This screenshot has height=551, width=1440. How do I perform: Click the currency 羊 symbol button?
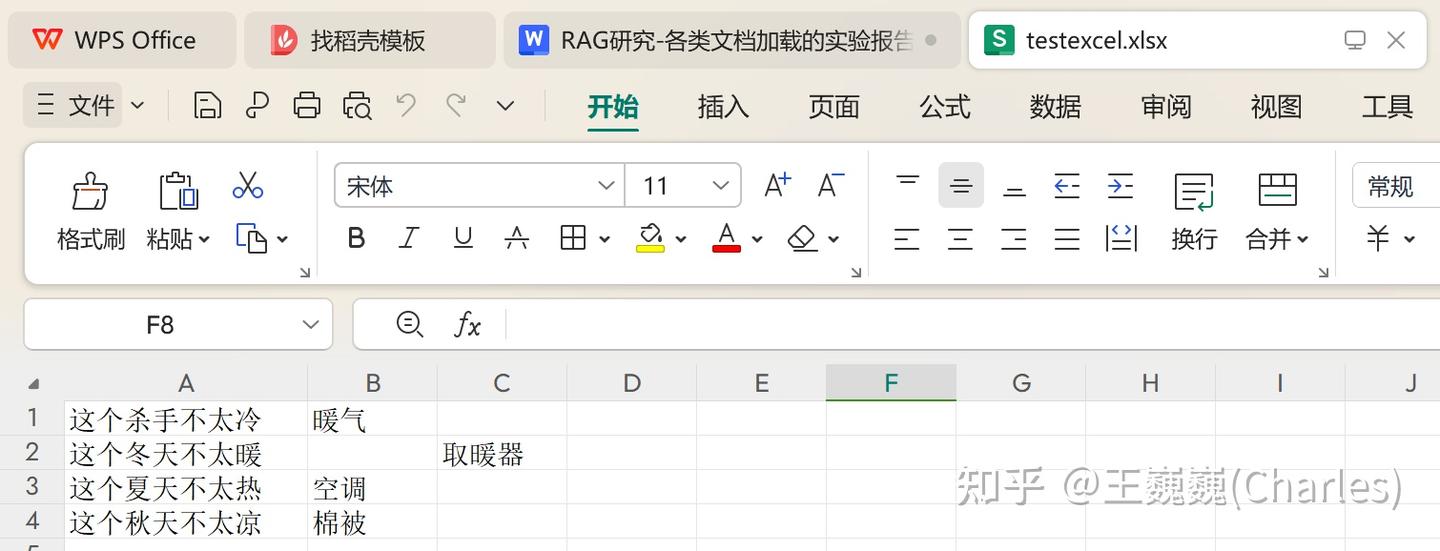coord(1379,238)
